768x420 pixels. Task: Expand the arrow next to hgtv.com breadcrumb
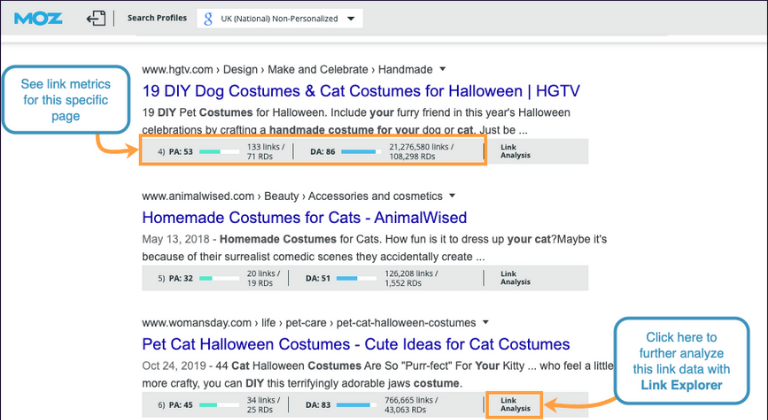coord(443,69)
